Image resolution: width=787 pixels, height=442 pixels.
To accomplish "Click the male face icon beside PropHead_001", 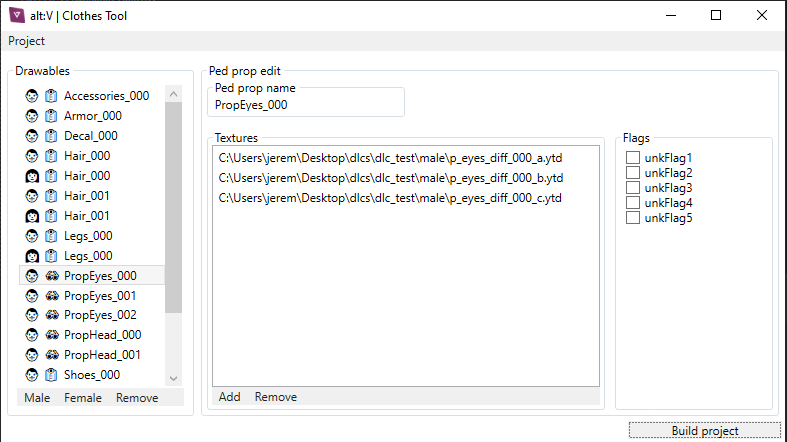I will click(x=32, y=355).
